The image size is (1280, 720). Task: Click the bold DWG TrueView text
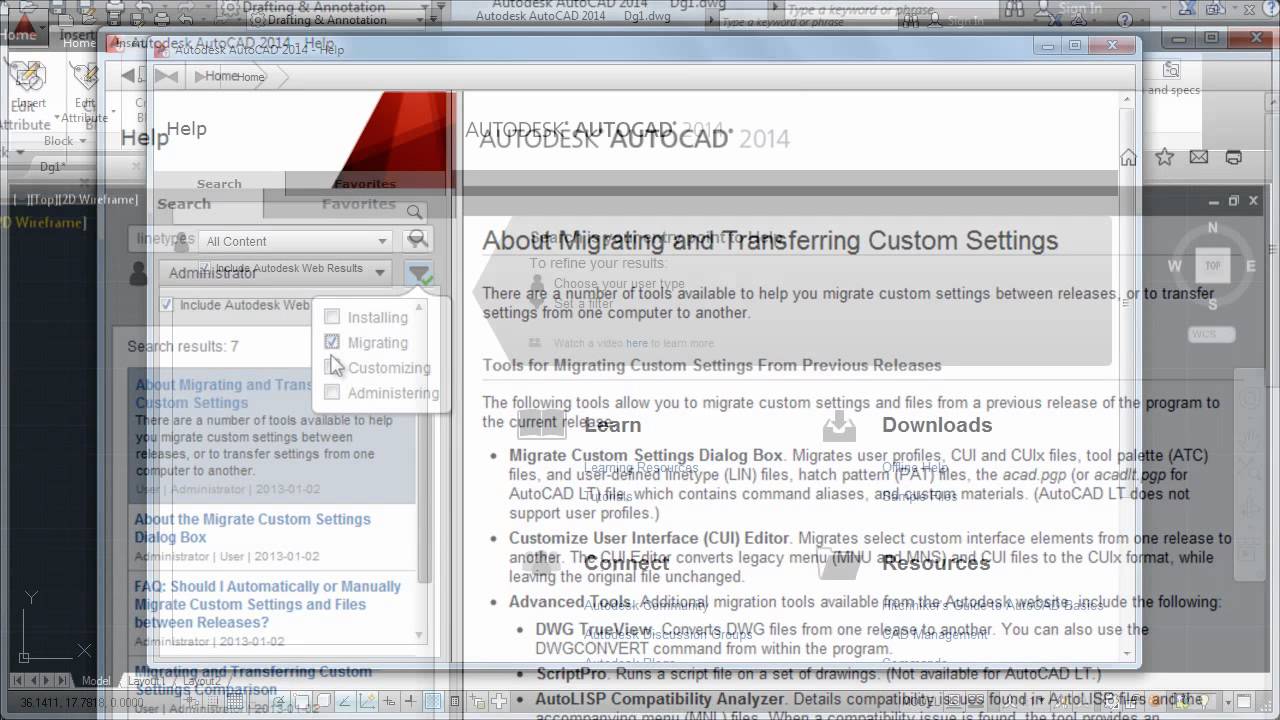tap(594, 630)
